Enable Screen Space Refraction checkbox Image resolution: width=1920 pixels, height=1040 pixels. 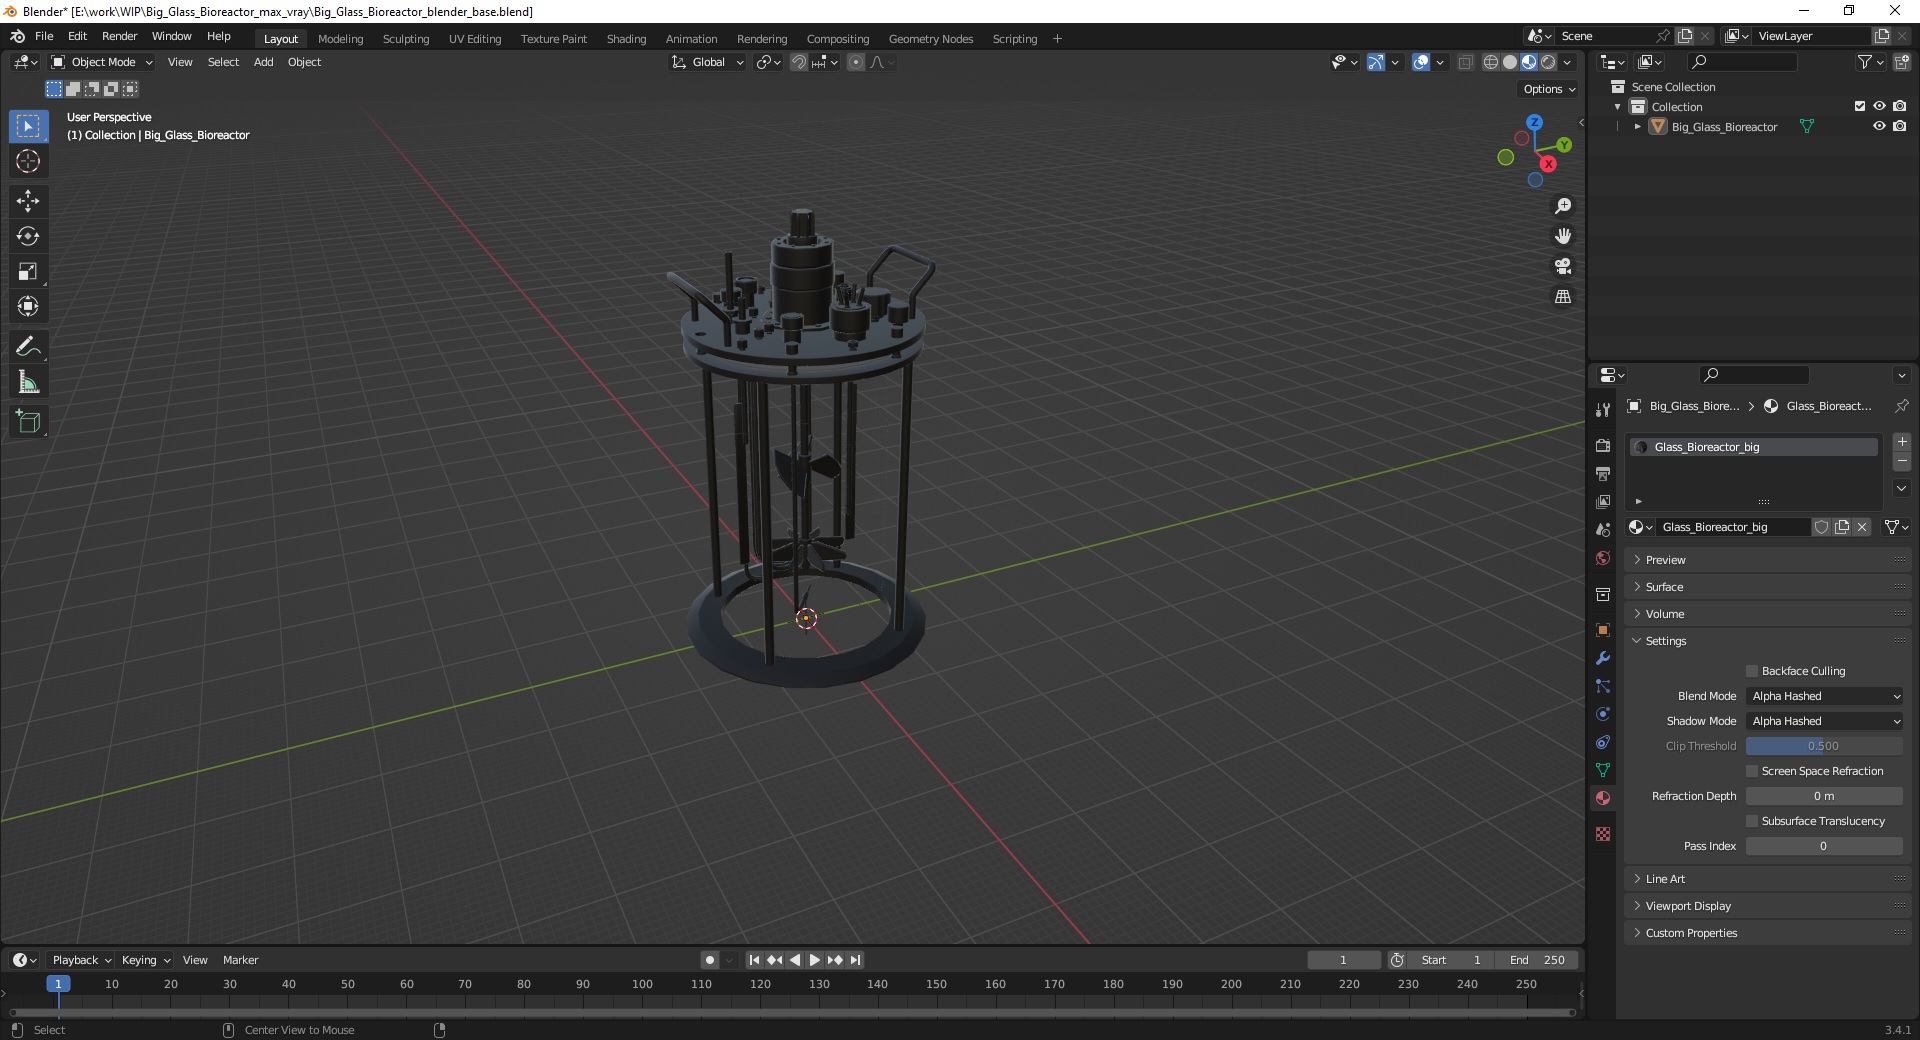point(1752,771)
